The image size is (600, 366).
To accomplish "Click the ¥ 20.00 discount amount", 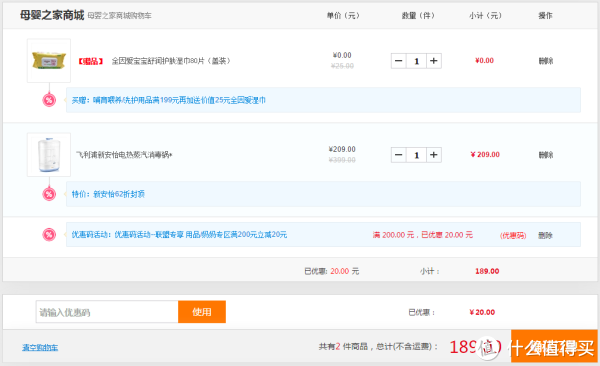I will click(482, 312).
